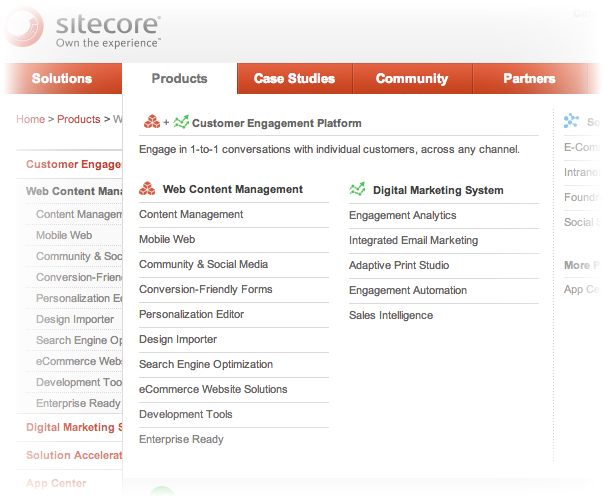Open Search Engine sub-item in left sidebar
Screen dimensions: 605x500
[79, 340]
